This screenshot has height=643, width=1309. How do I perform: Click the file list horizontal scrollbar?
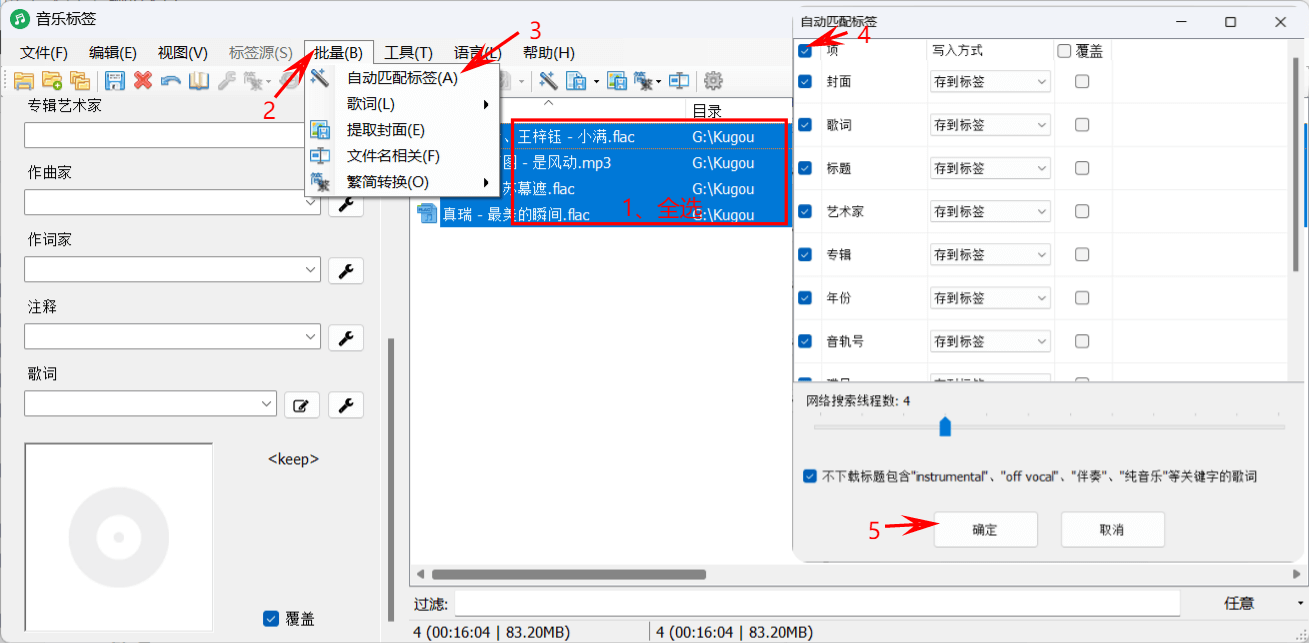click(568, 574)
